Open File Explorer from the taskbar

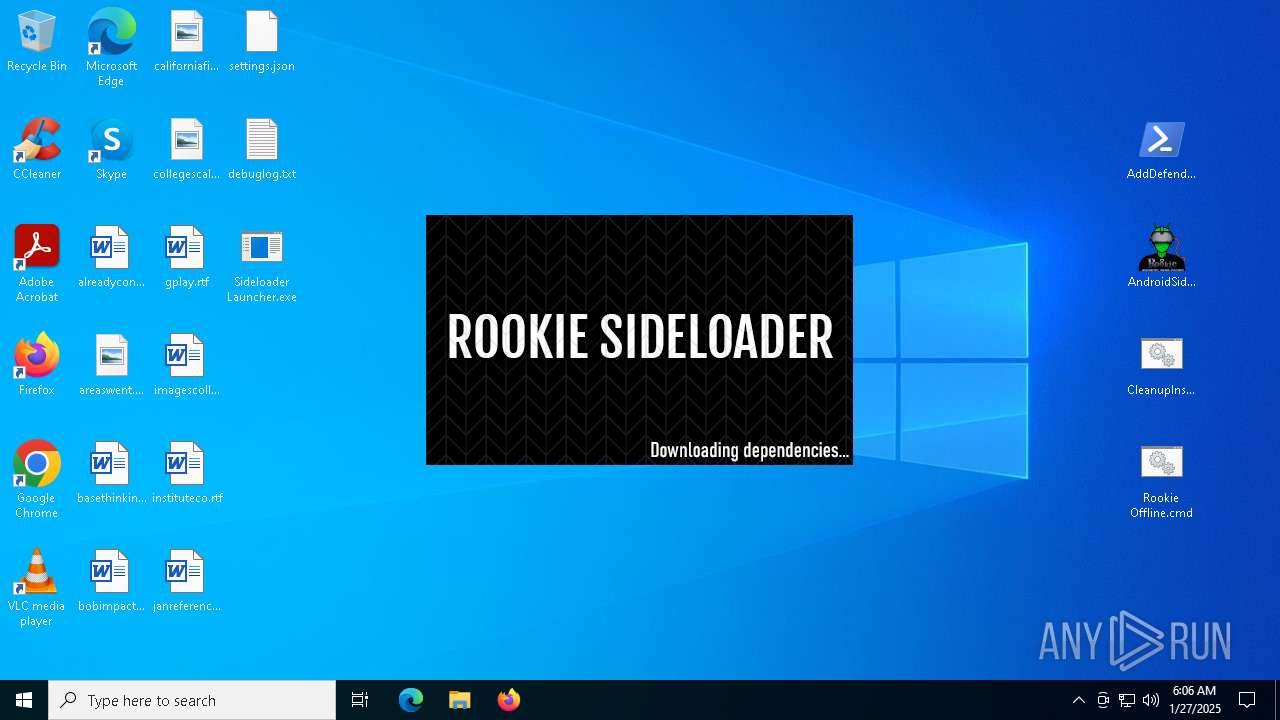[459, 700]
